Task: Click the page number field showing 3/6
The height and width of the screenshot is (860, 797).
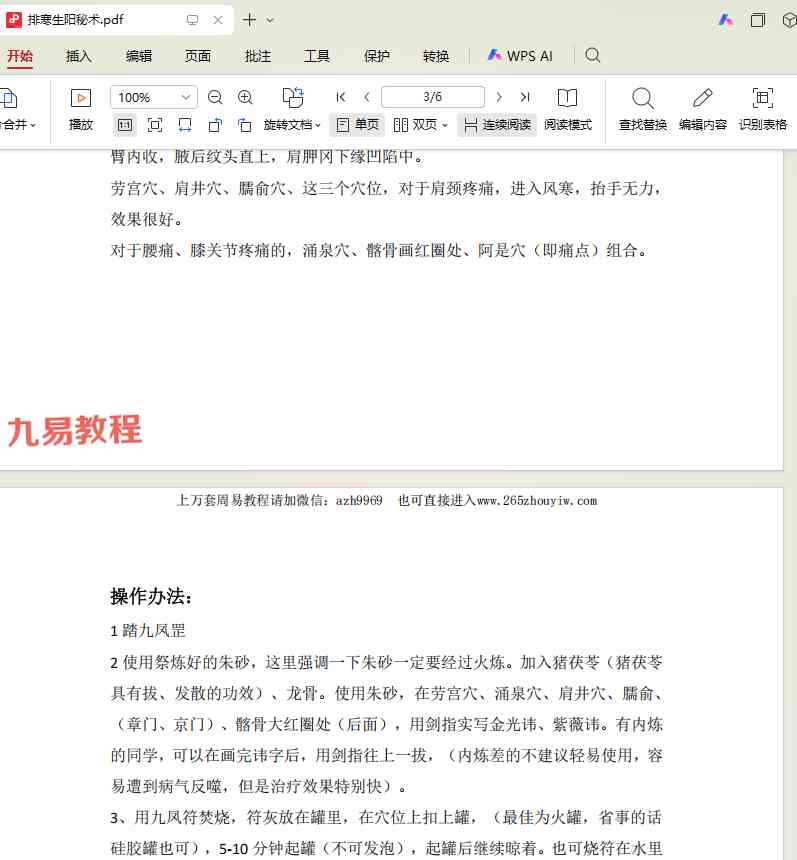Action: [433, 97]
